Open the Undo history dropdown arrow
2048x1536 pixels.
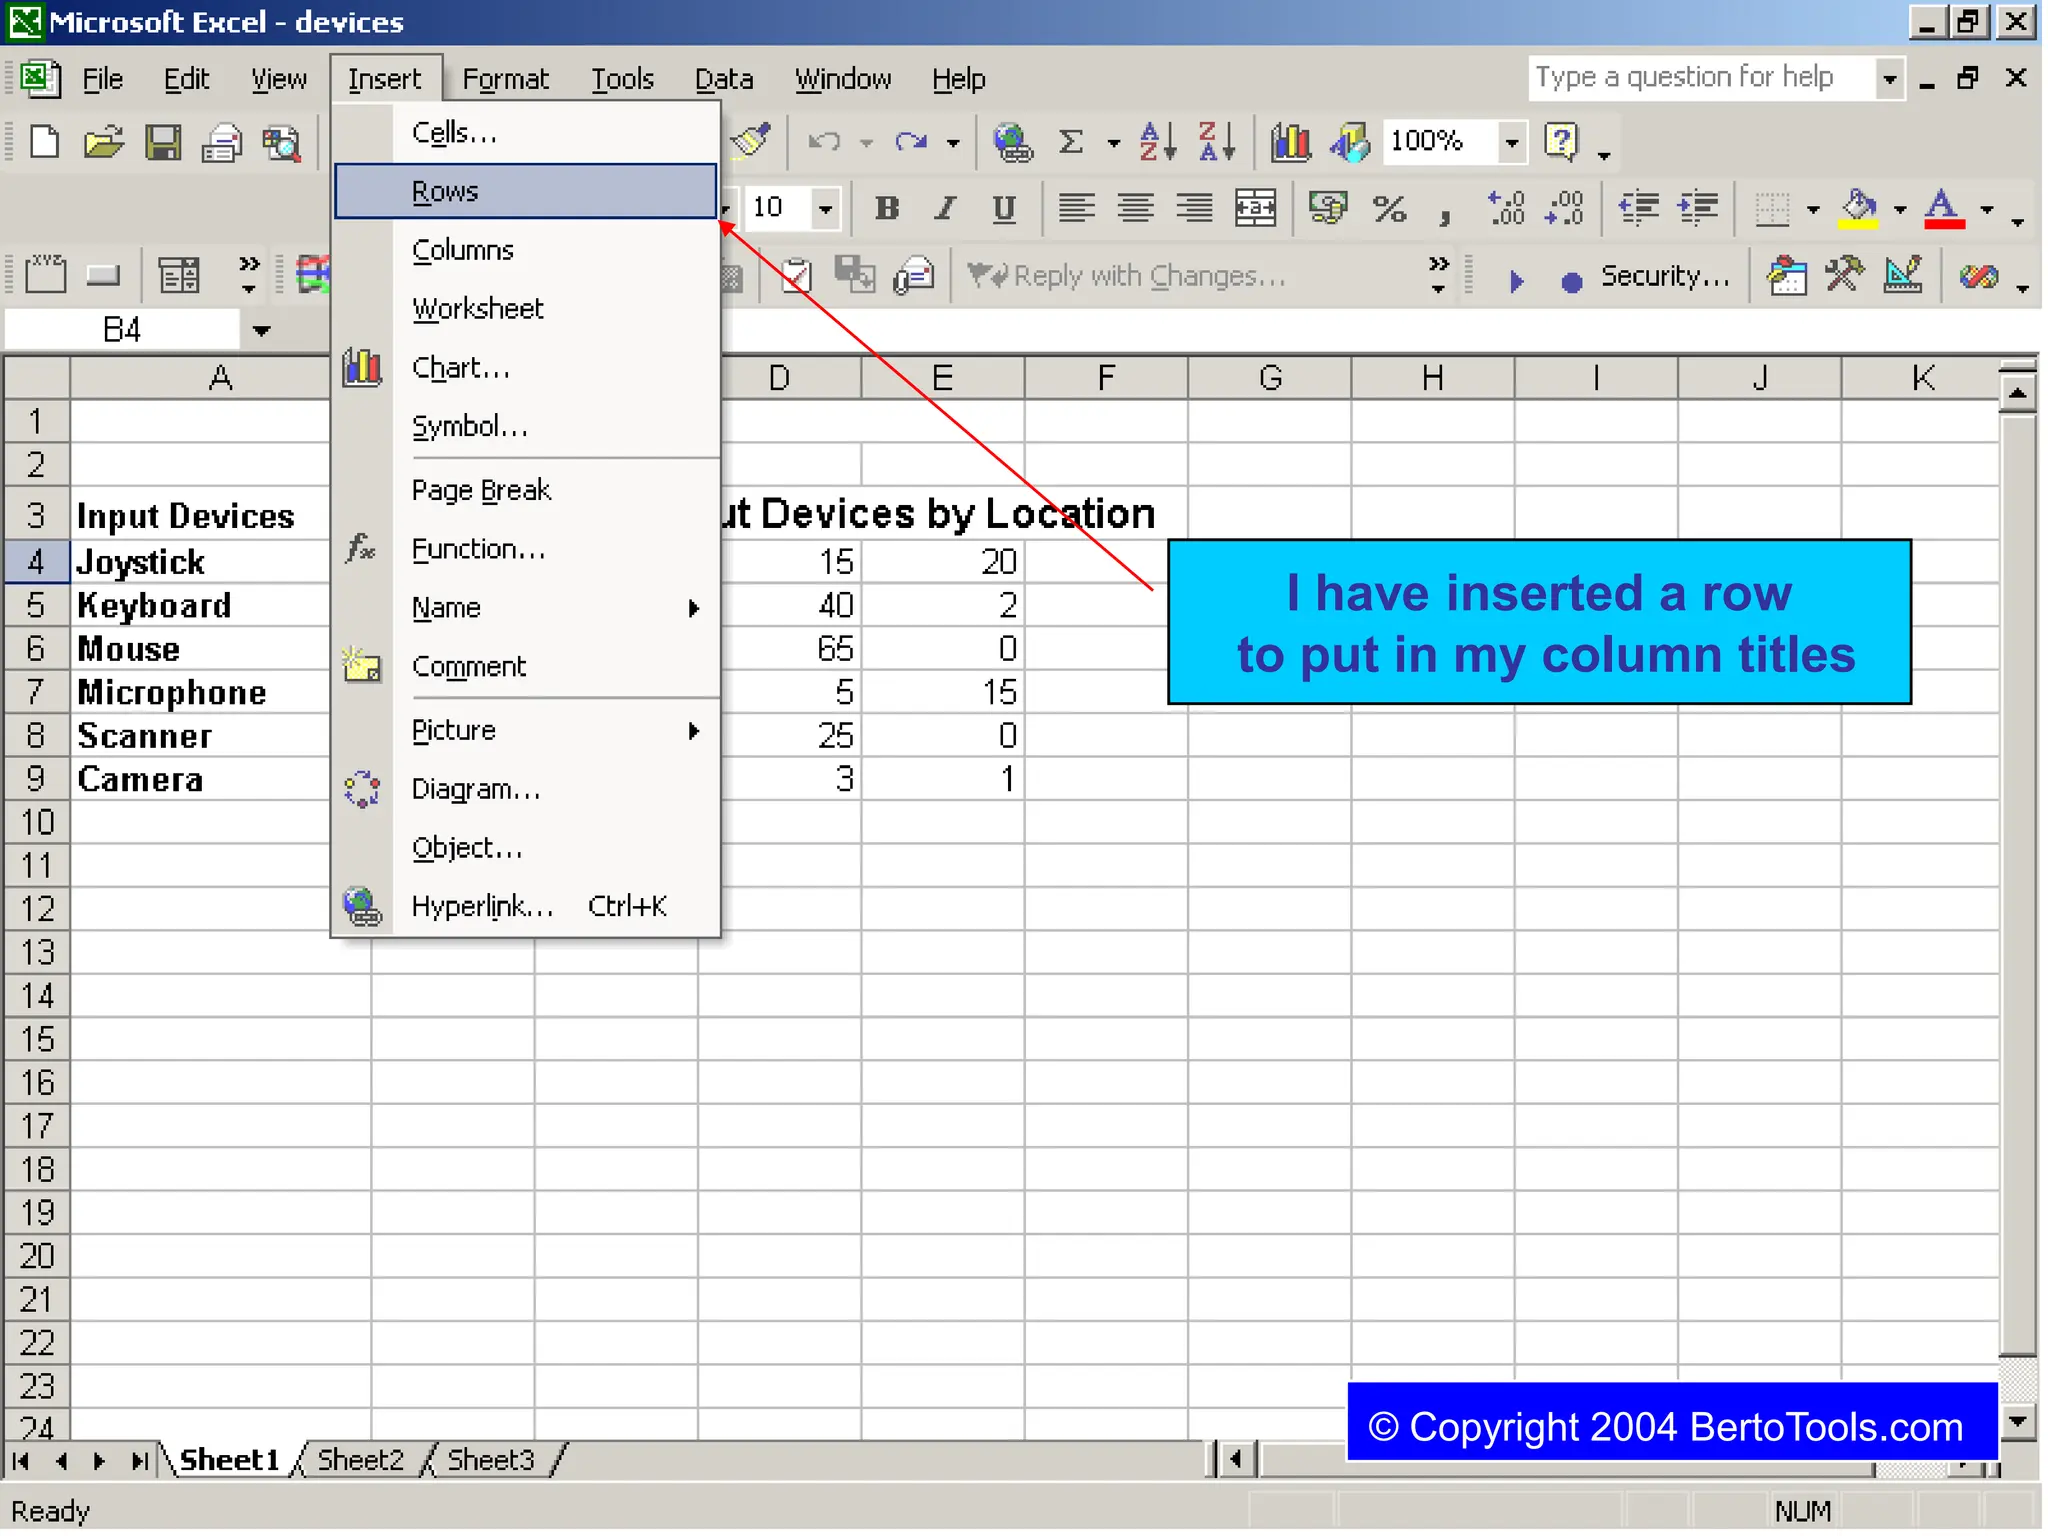click(866, 143)
